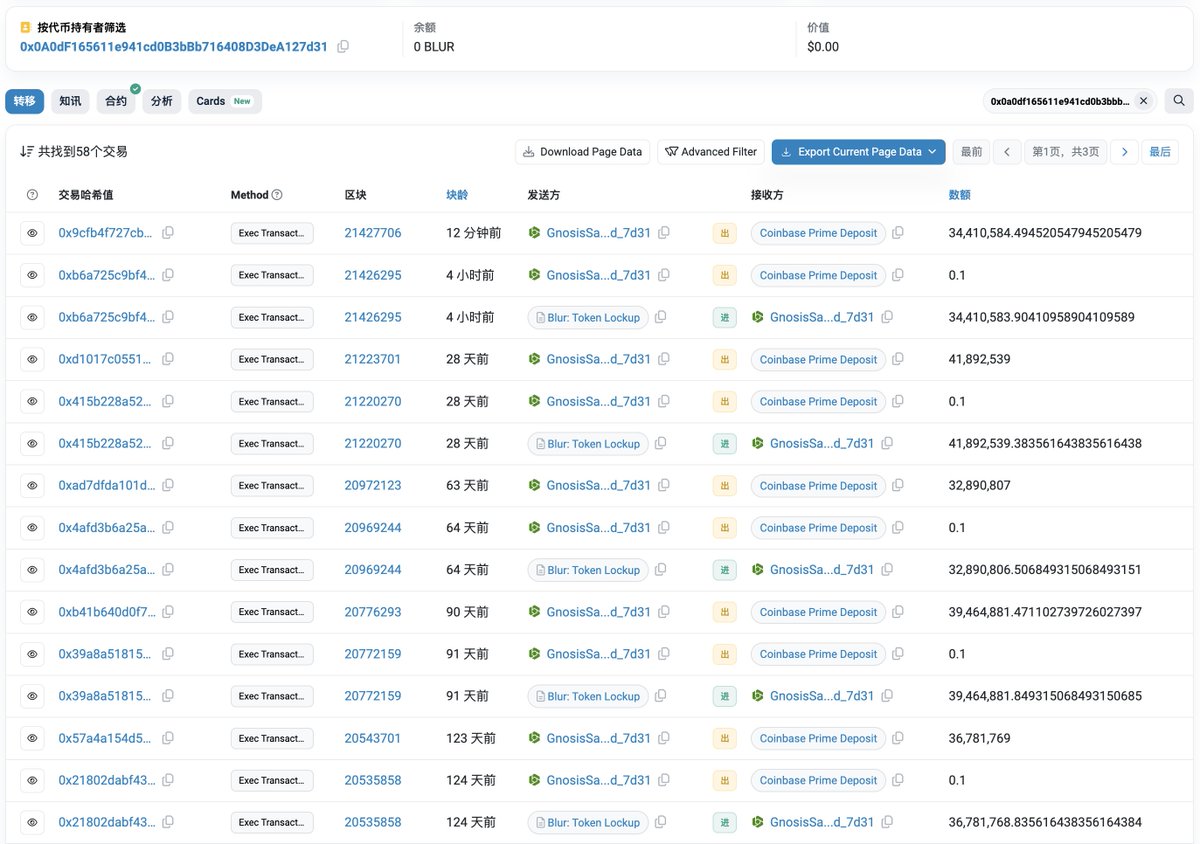Viewport: 1200px width, 844px height.
Task: Jump to last page with 最后 button
Action: pyautogui.click(x=1160, y=152)
